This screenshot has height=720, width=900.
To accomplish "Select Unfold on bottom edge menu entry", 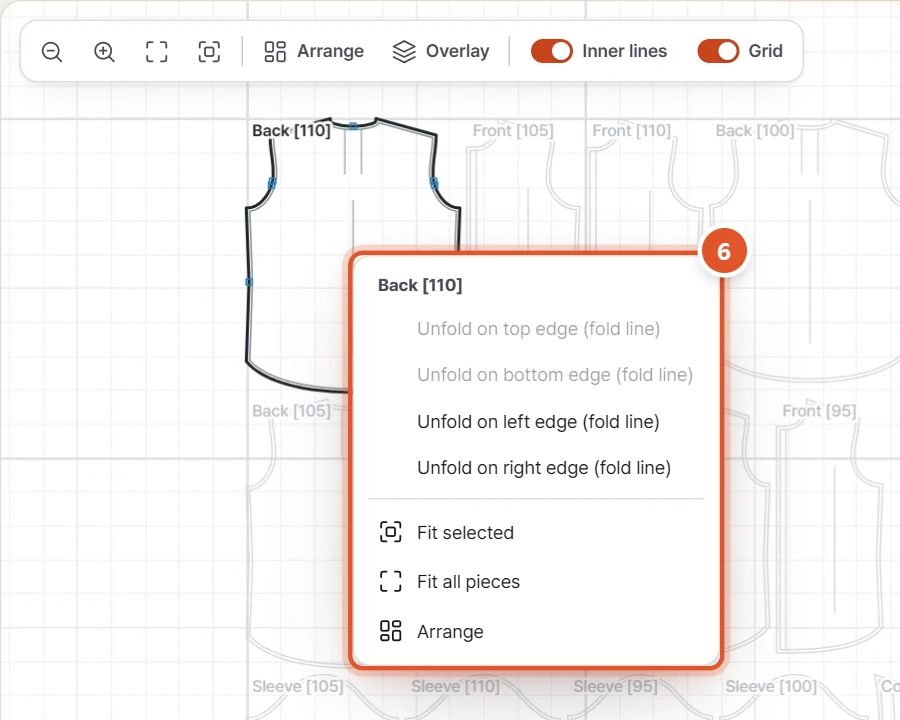I will point(536,374).
